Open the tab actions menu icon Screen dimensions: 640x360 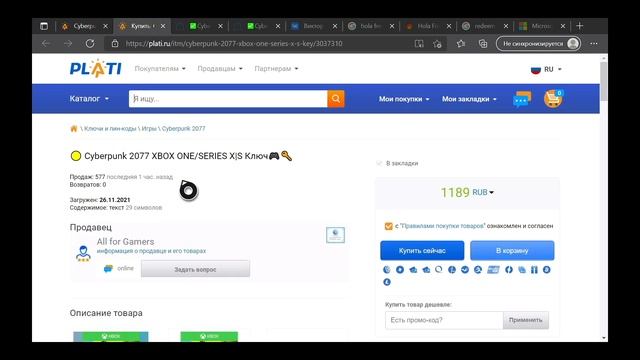click(x=44, y=26)
